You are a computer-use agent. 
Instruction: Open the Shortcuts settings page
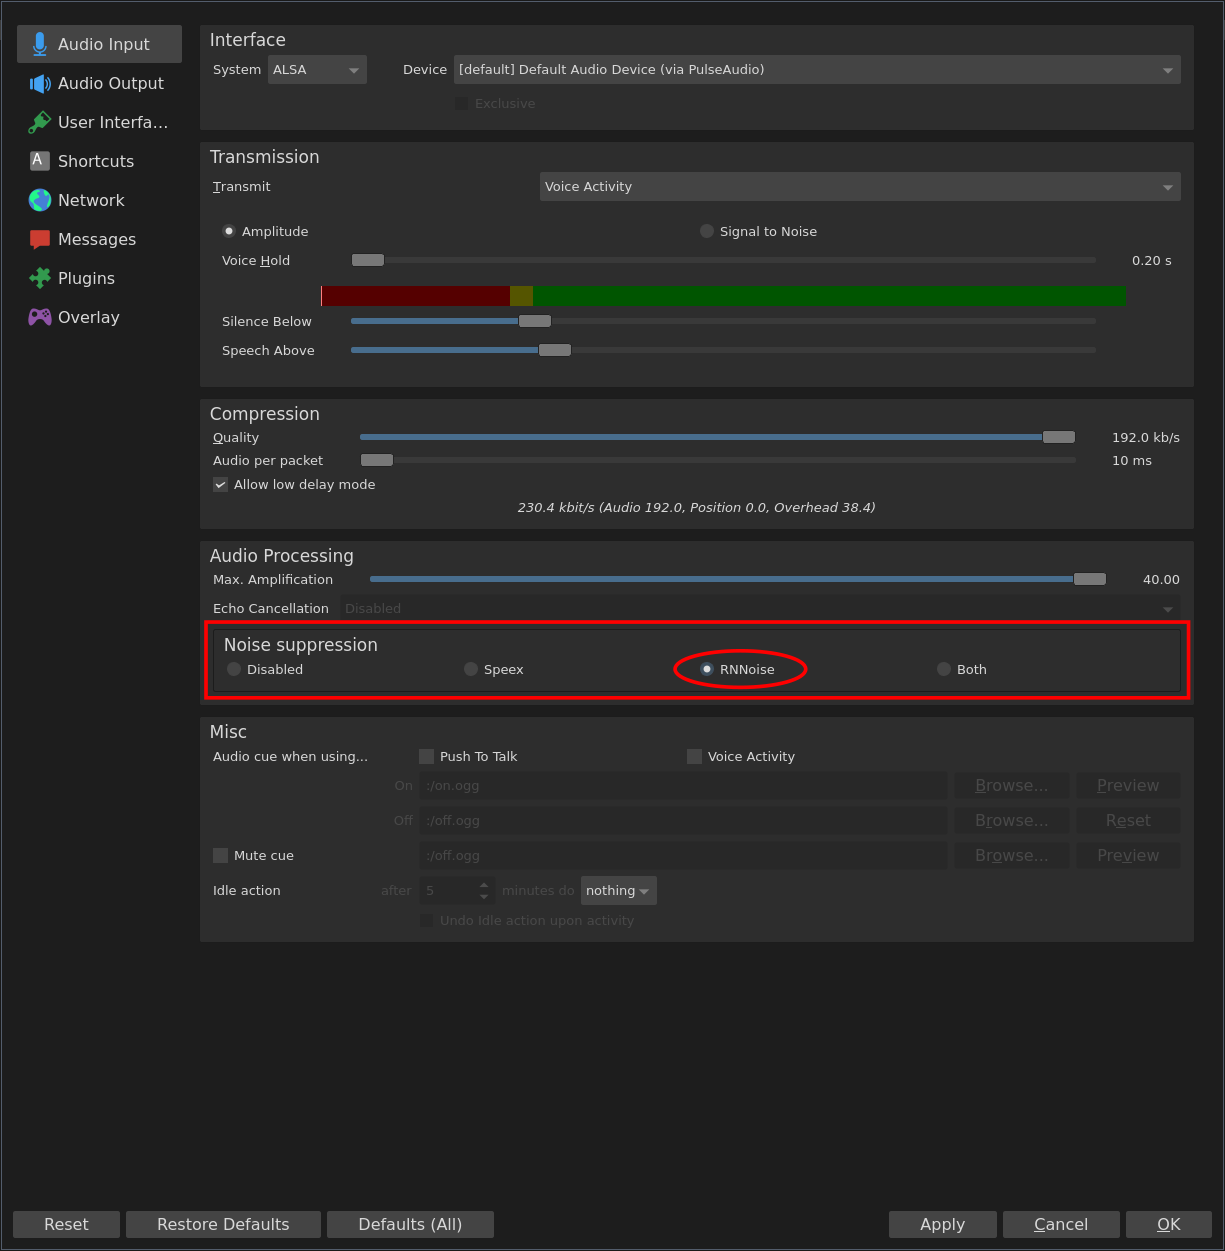pos(96,161)
